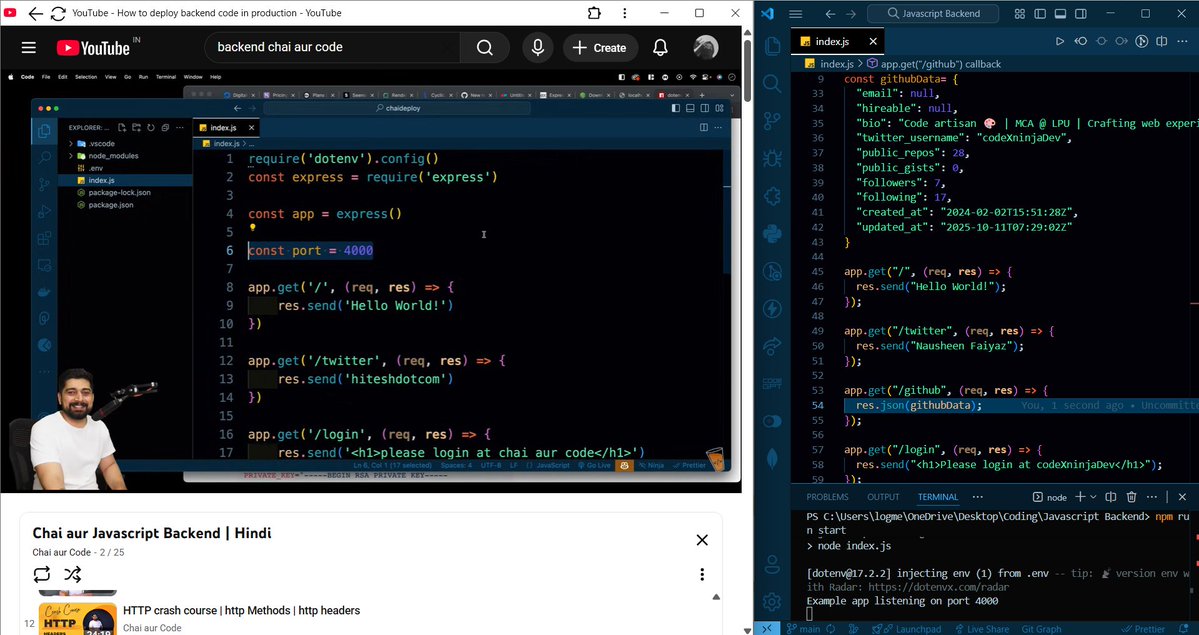
Task: Open the Manage gear in VS Code
Action: click(x=772, y=601)
